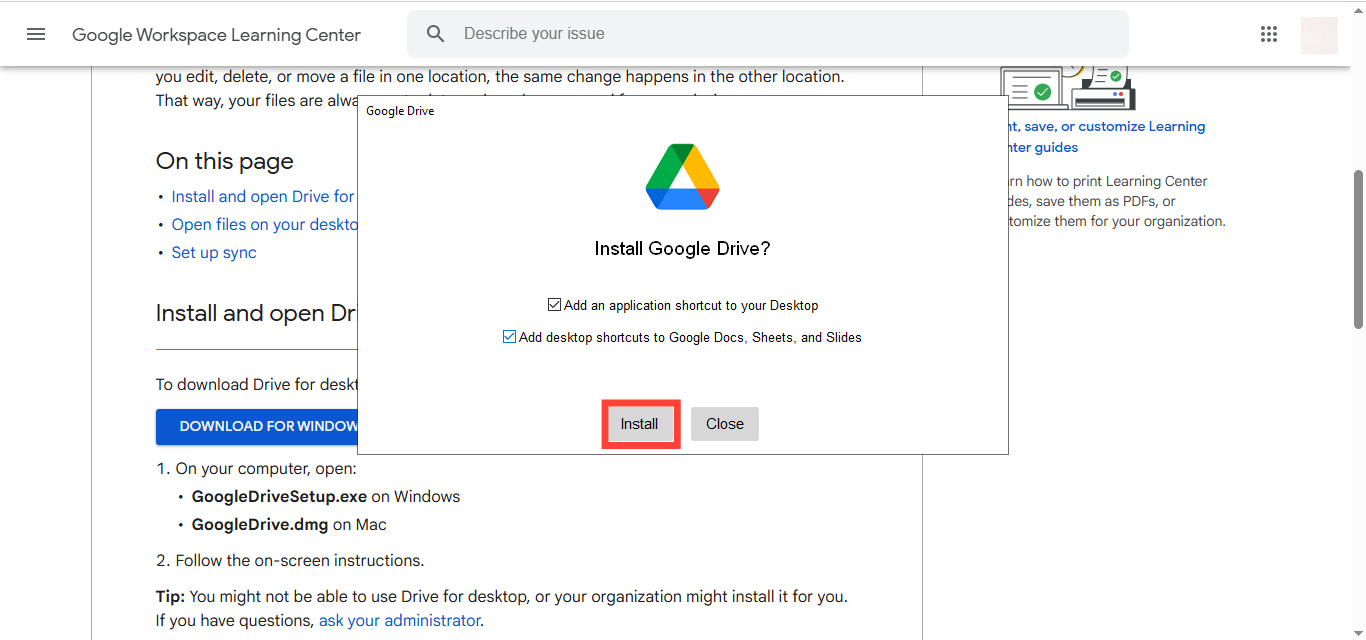The image size is (1366, 640).
Task: Follow the 'ask your administrator' link
Action: coord(399,620)
